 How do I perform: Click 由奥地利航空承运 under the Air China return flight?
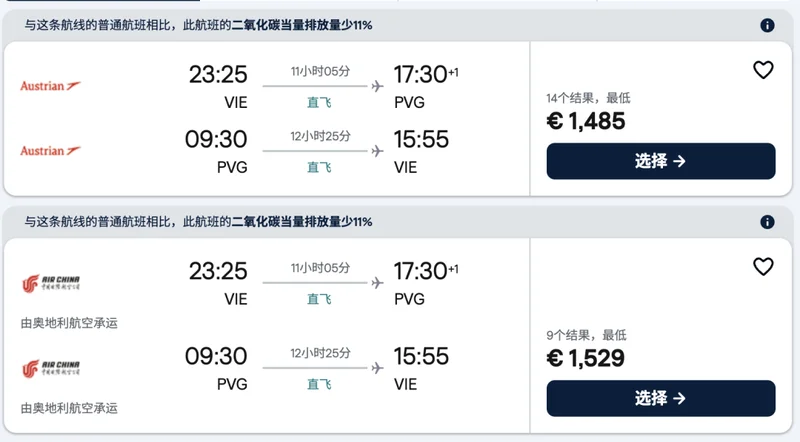tap(69, 408)
